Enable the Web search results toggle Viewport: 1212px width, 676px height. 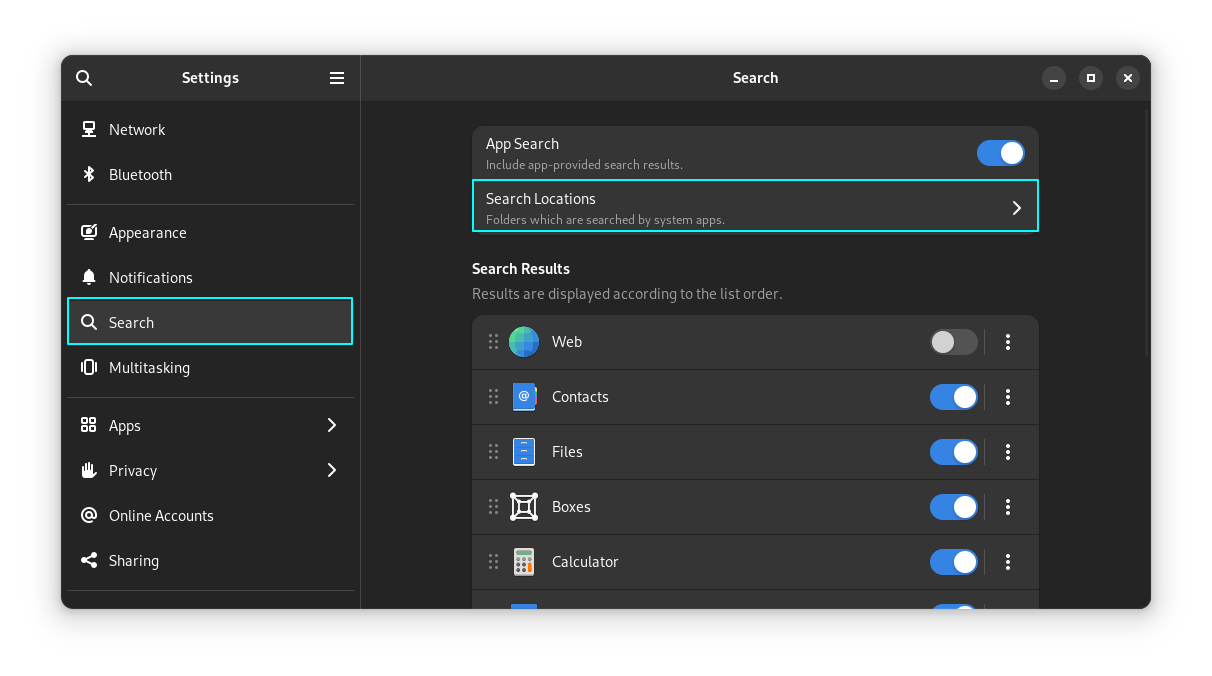[x=953, y=342]
